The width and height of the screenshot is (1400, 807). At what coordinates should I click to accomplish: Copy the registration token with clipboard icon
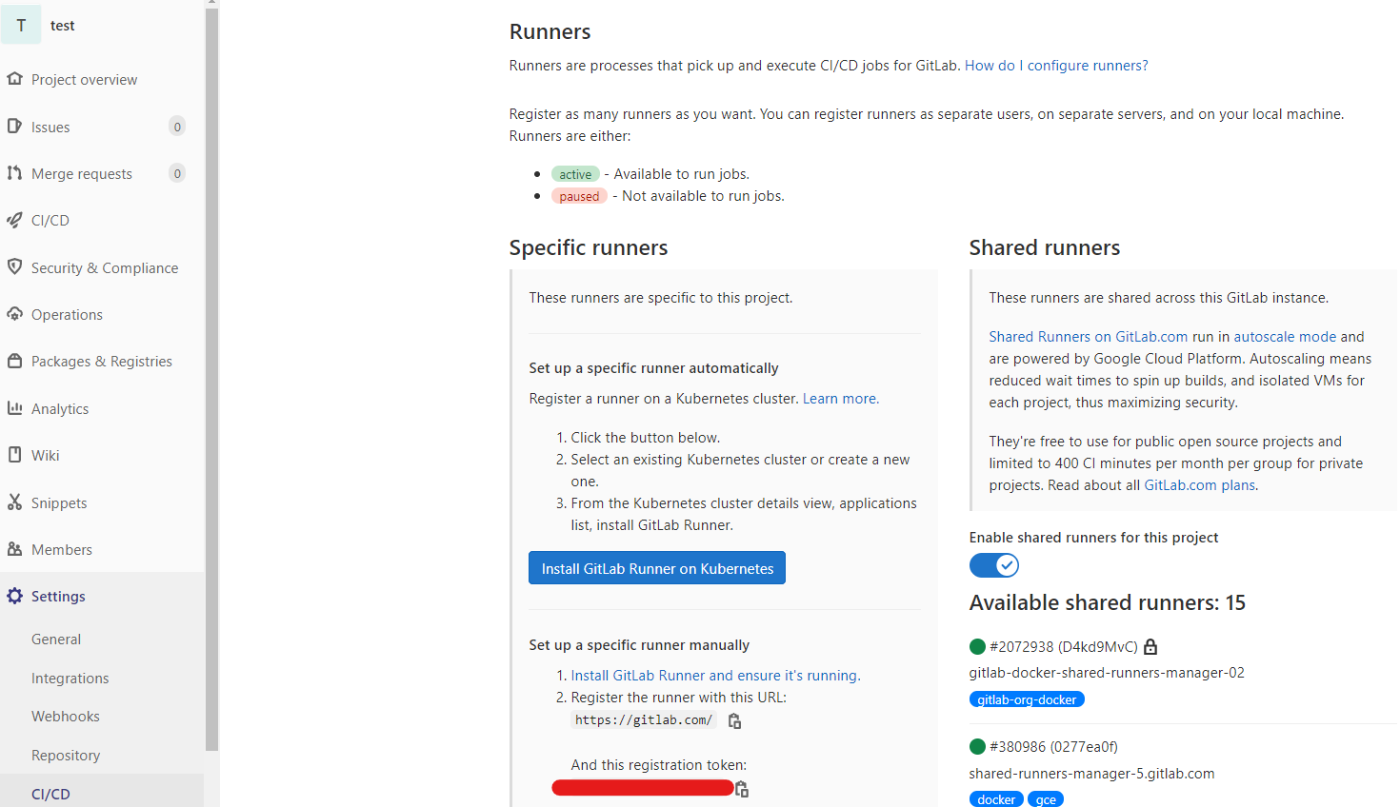[x=742, y=789]
